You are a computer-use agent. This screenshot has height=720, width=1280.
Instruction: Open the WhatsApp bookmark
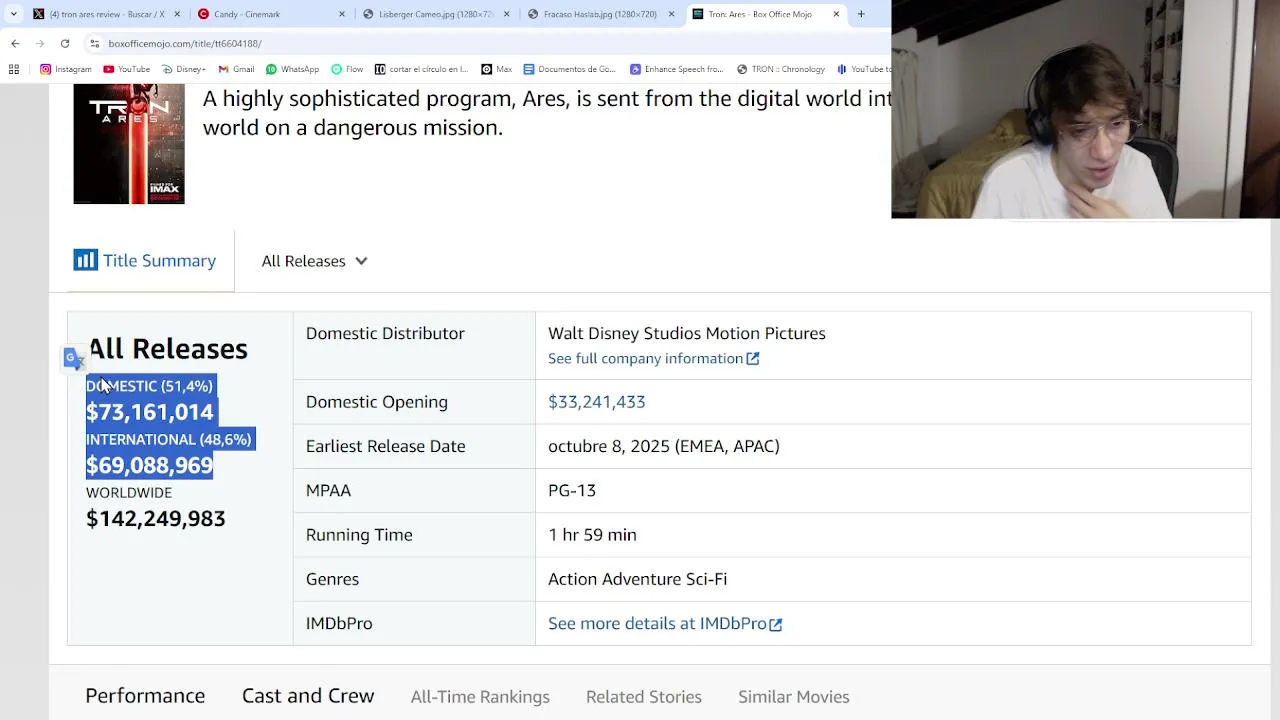coord(292,69)
